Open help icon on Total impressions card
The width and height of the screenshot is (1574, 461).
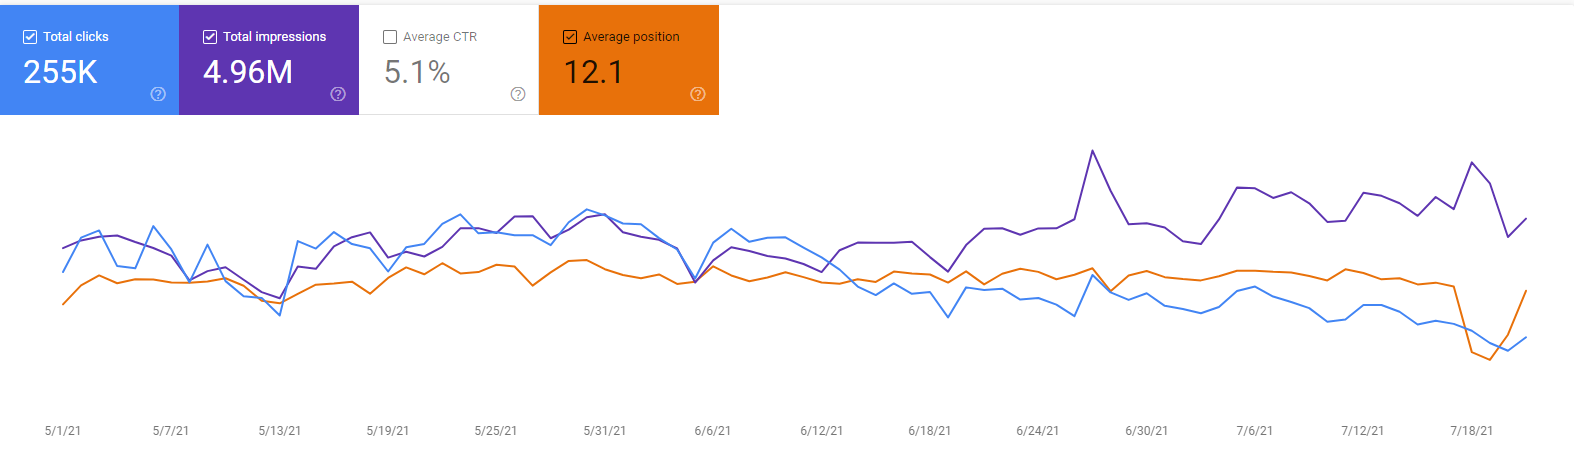(x=338, y=94)
